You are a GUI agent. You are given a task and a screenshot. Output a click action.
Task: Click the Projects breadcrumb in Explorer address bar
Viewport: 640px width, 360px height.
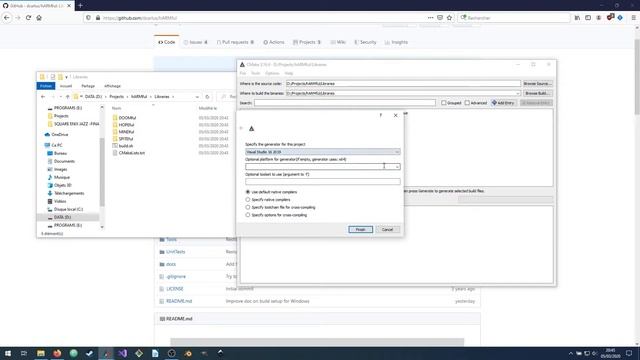click(116, 97)
